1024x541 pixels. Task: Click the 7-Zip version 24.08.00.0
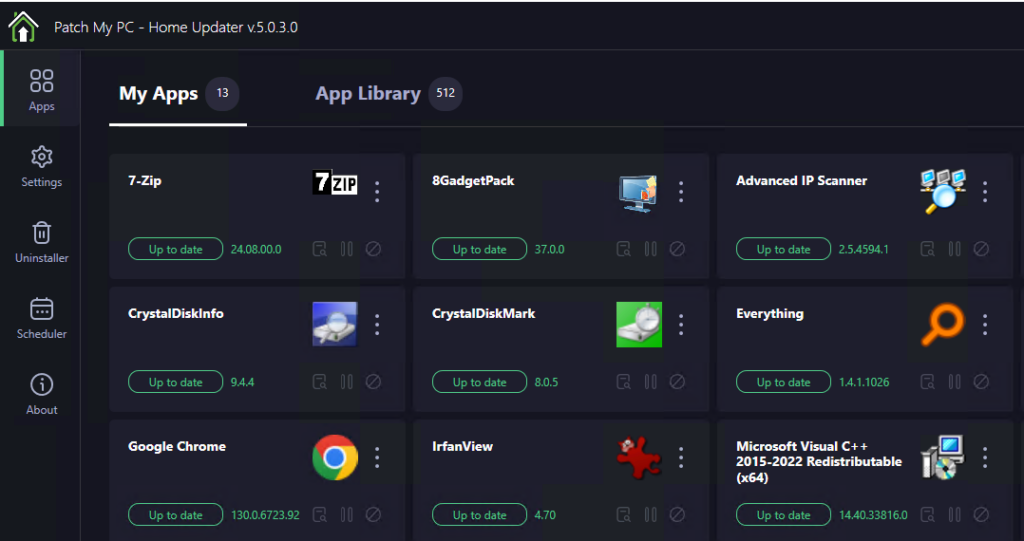pyautogui.click(x=256, y=250)
